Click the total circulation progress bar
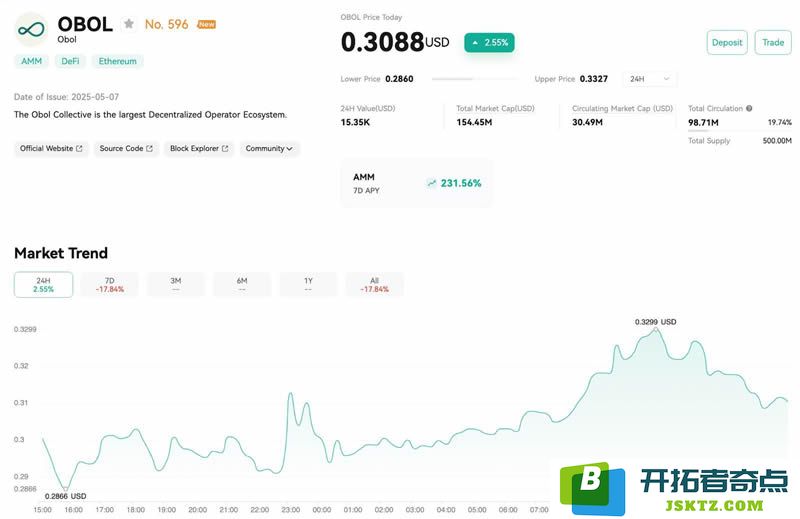Viewport: 800px width, 519px height. click(x=739, y=131)
